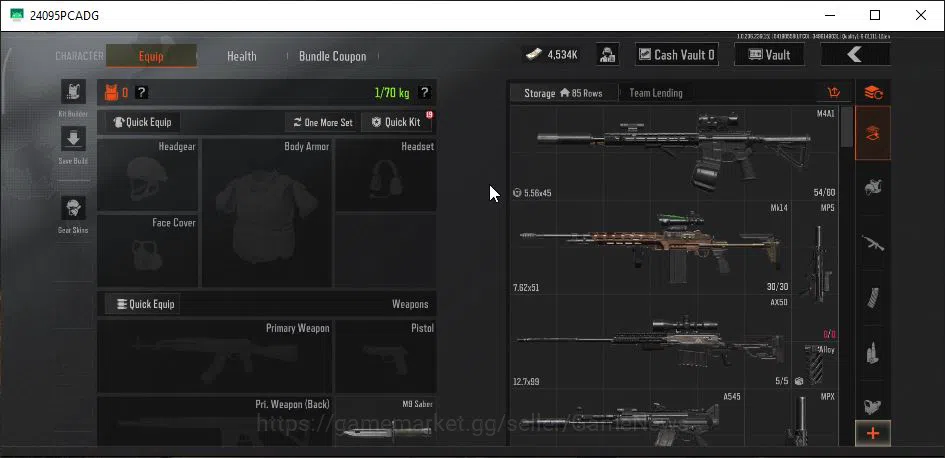Select the all items category icon
This screenshot has width=945, height=458.
pos(873,133)
